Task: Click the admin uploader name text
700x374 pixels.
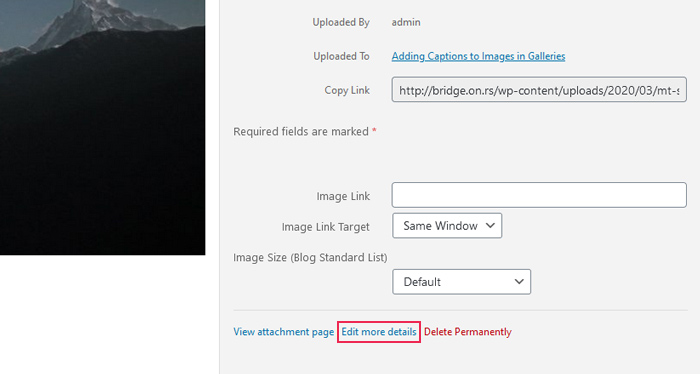Action: (x=406, y=22)
